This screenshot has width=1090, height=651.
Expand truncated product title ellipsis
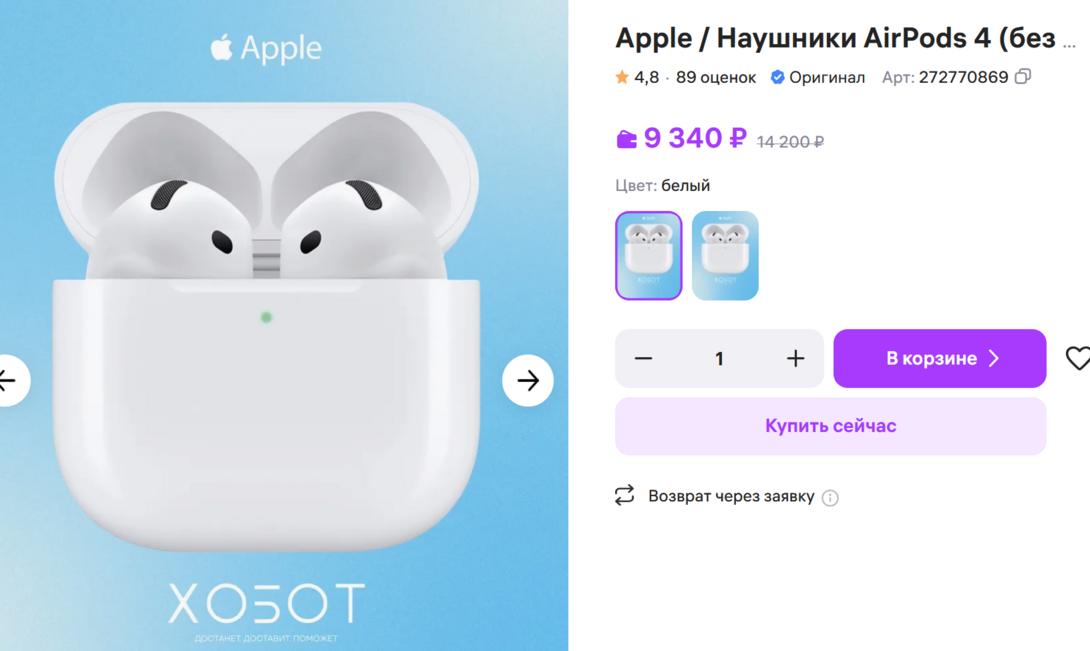pos(1069,44)
